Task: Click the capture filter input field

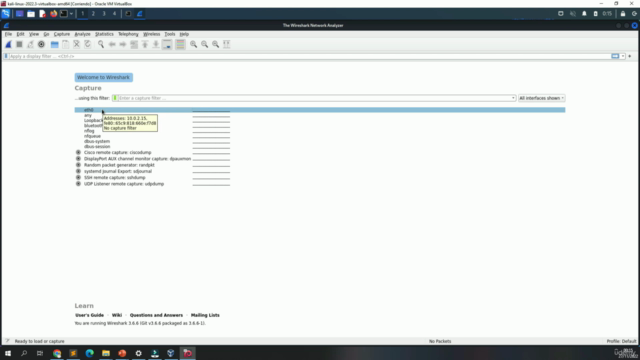Action: (x=314, y=98)
